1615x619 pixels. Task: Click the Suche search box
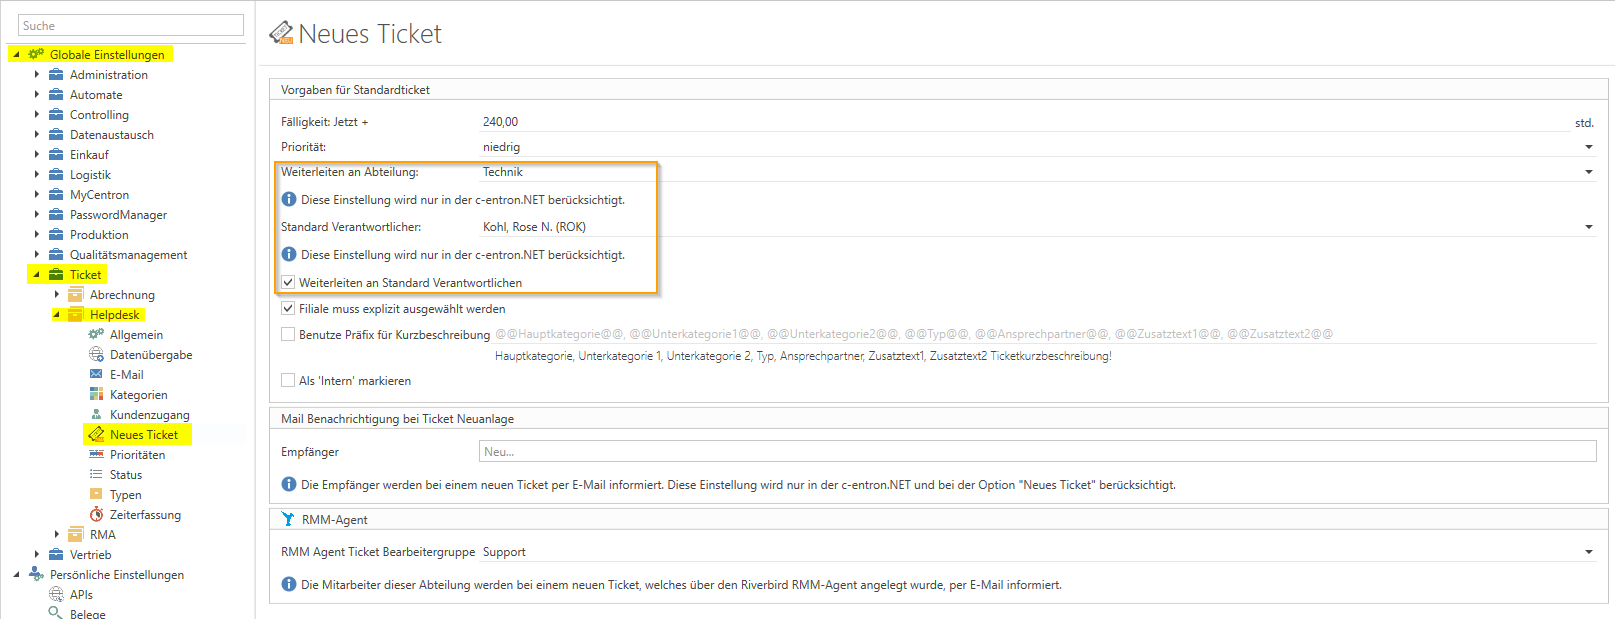pos(130,25)
